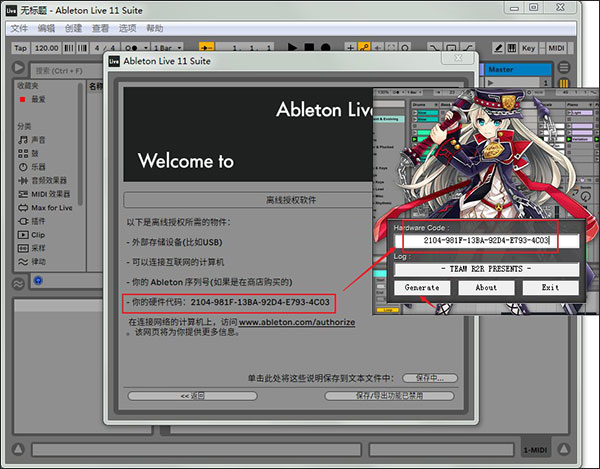Screen dimensions: 600x469
Task: Select the Clip category
Action: tap(31, 235)
